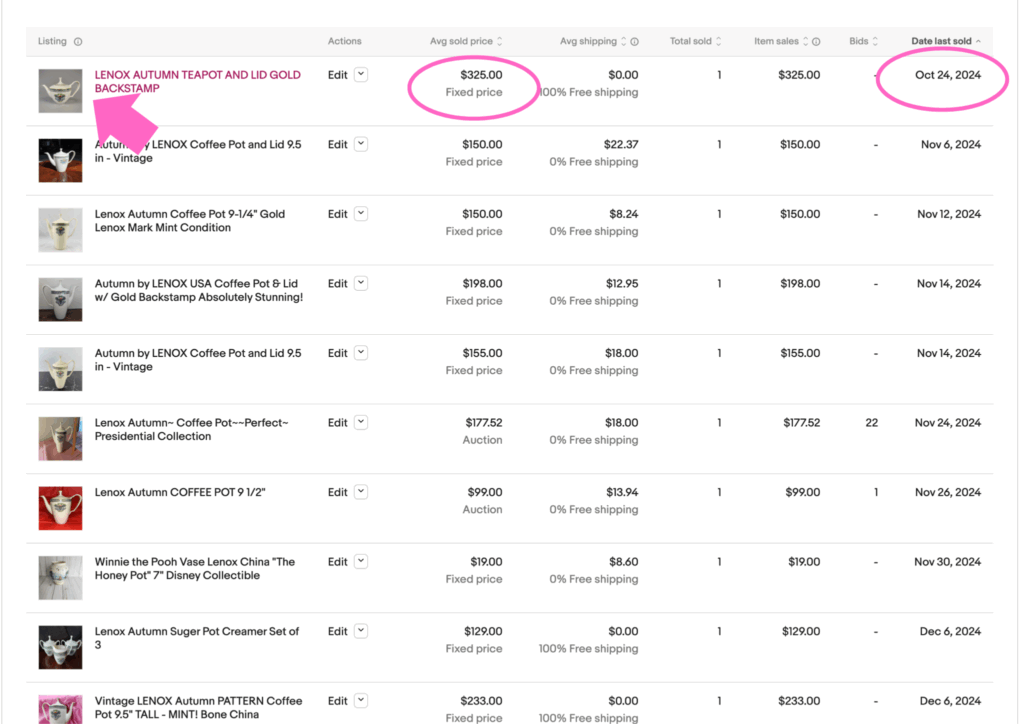Click the red-background COFFEE POT 9 1/2" thumbnail
1024x724 pixels.
pyautogui.click(x=60, y=508)
